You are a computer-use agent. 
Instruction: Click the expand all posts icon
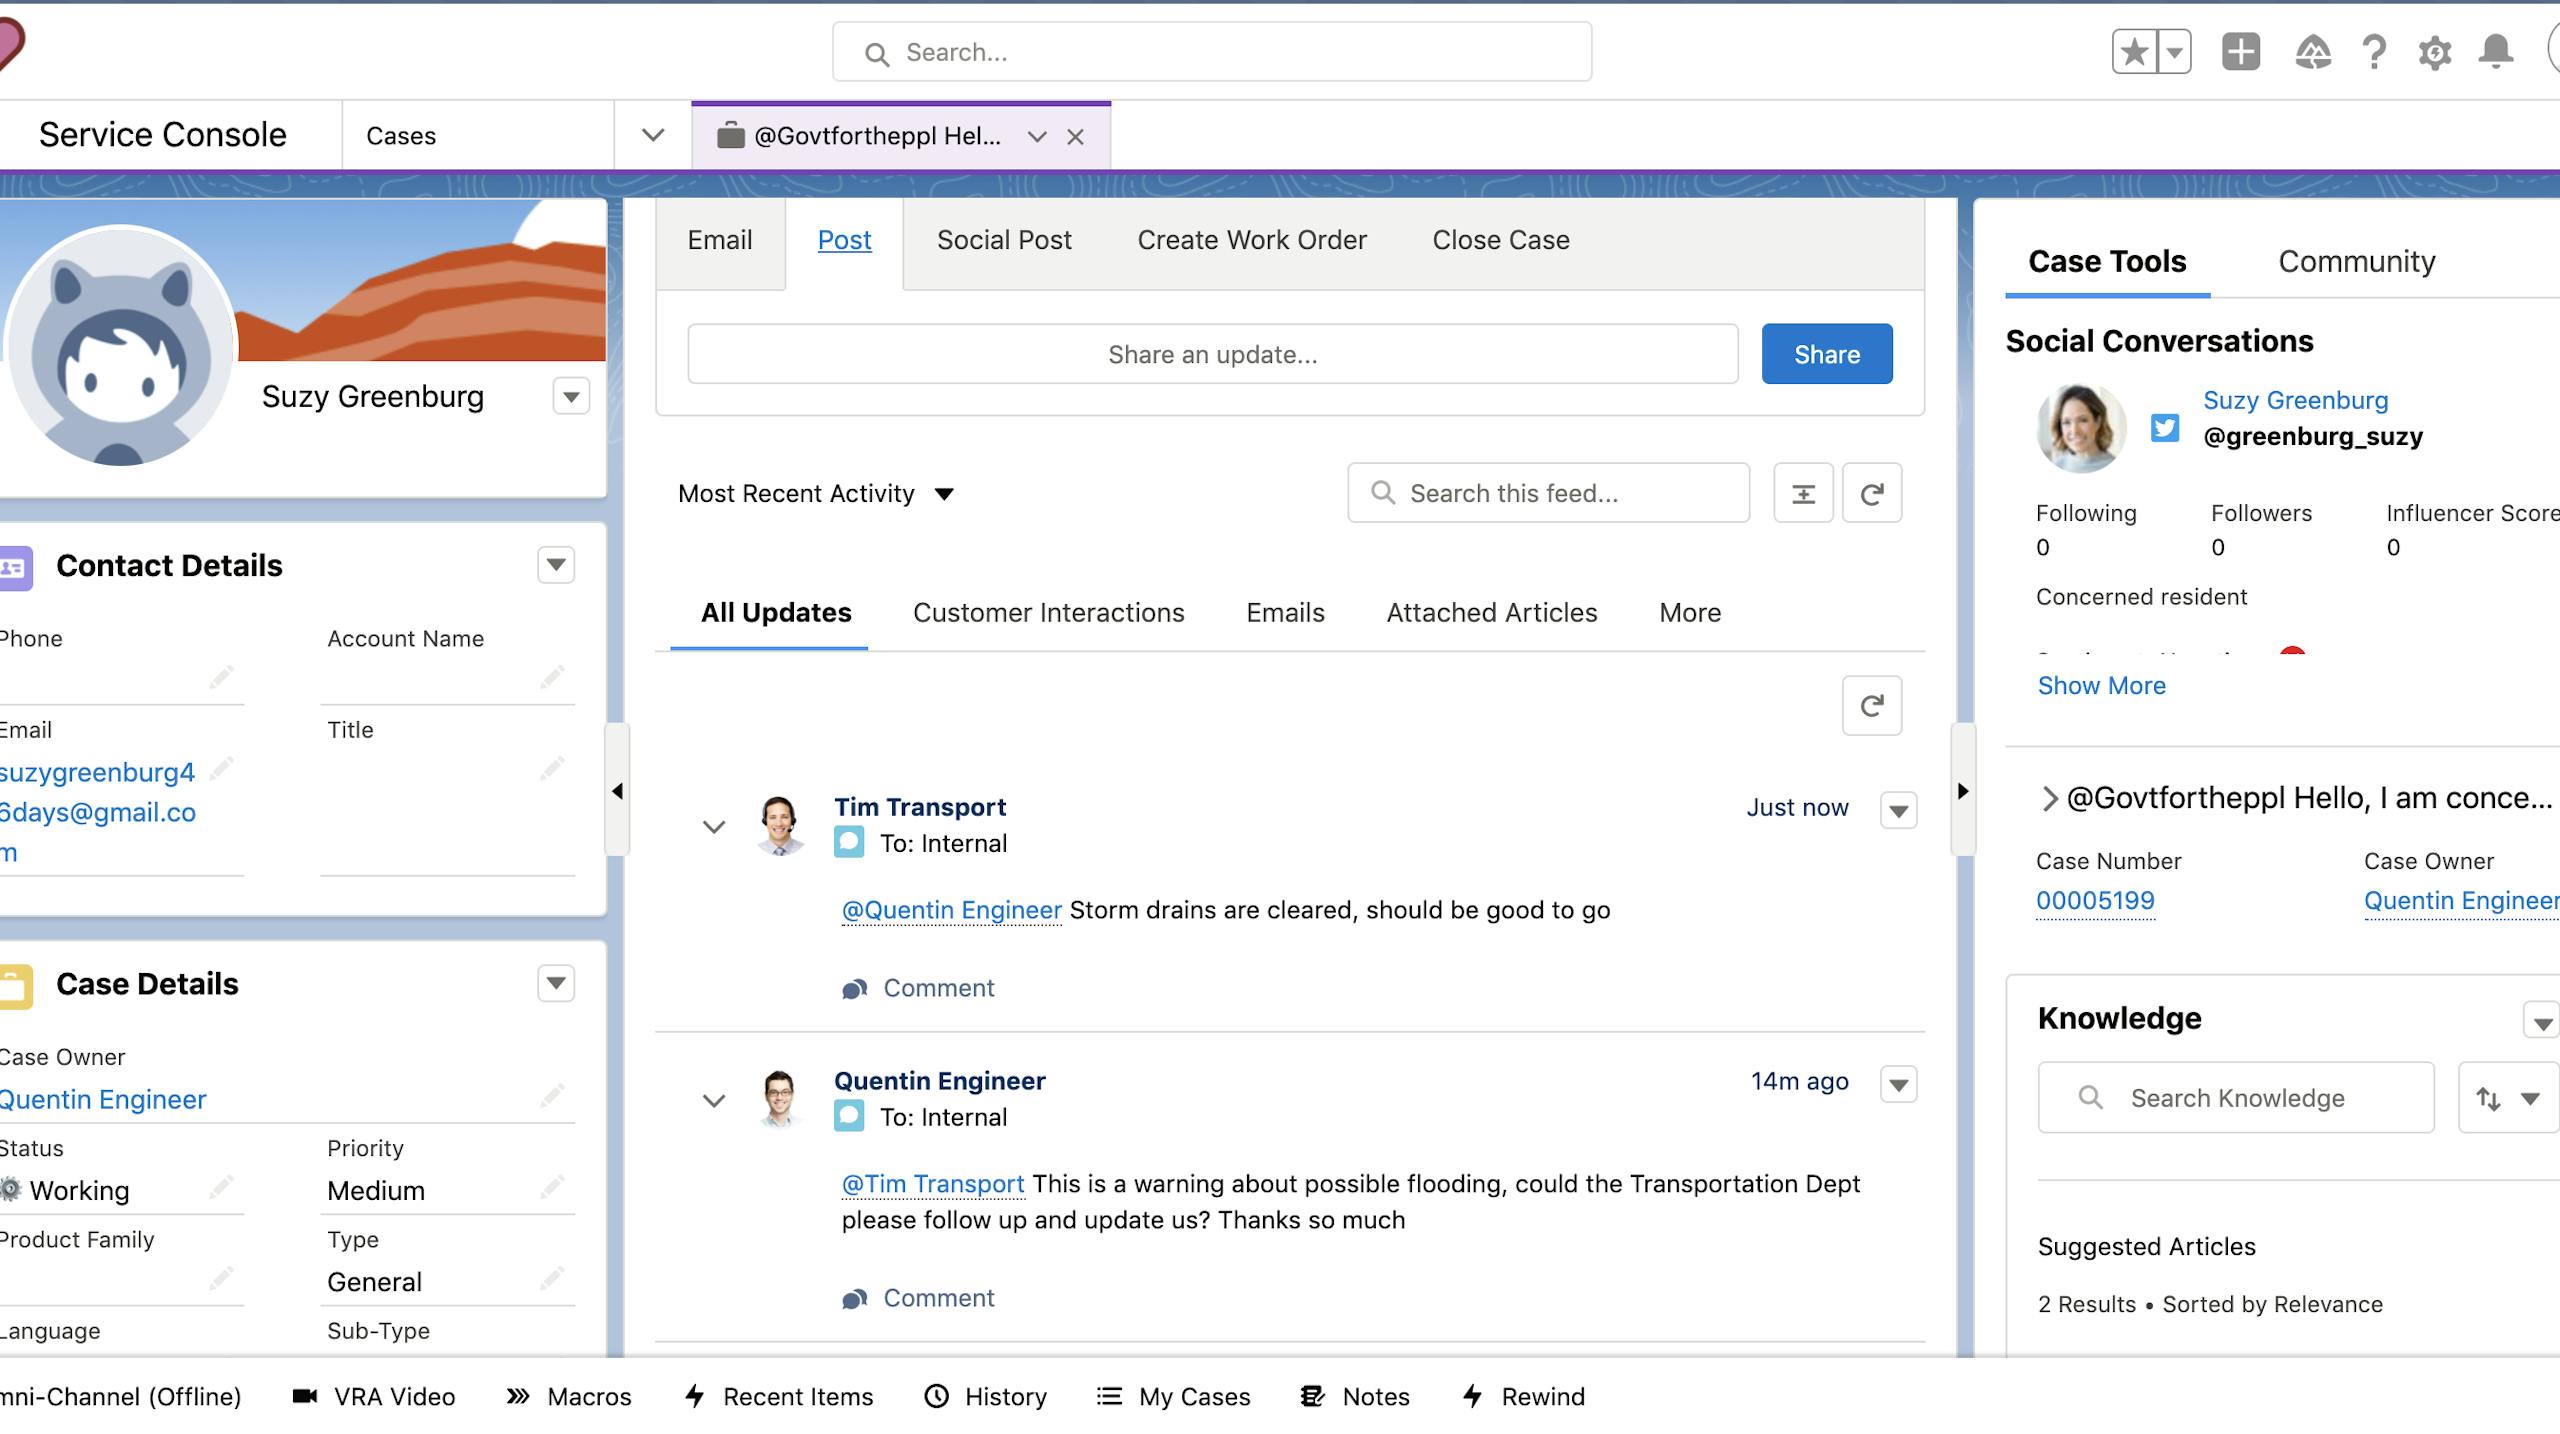(1803, 493)
